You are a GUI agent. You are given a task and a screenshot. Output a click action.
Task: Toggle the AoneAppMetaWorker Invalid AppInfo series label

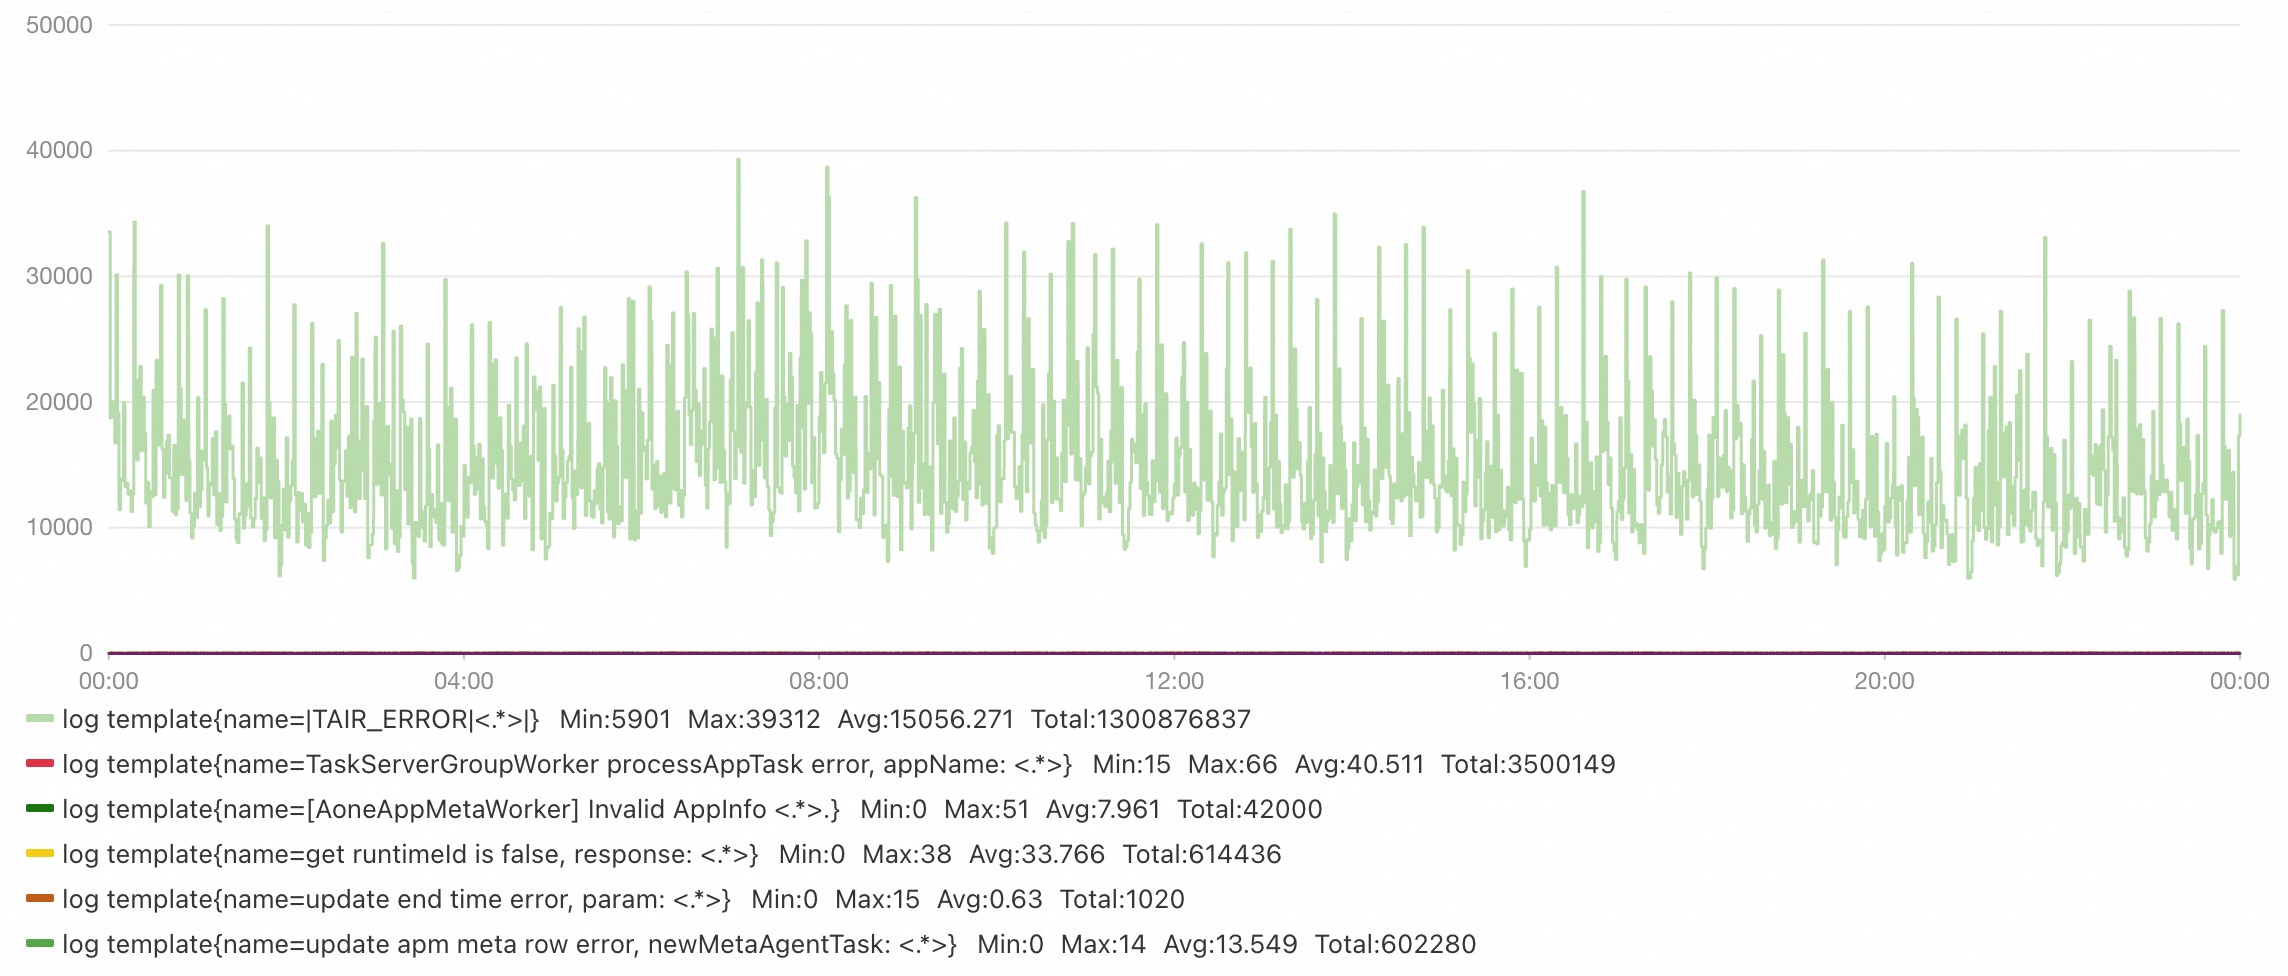point(451,809)
